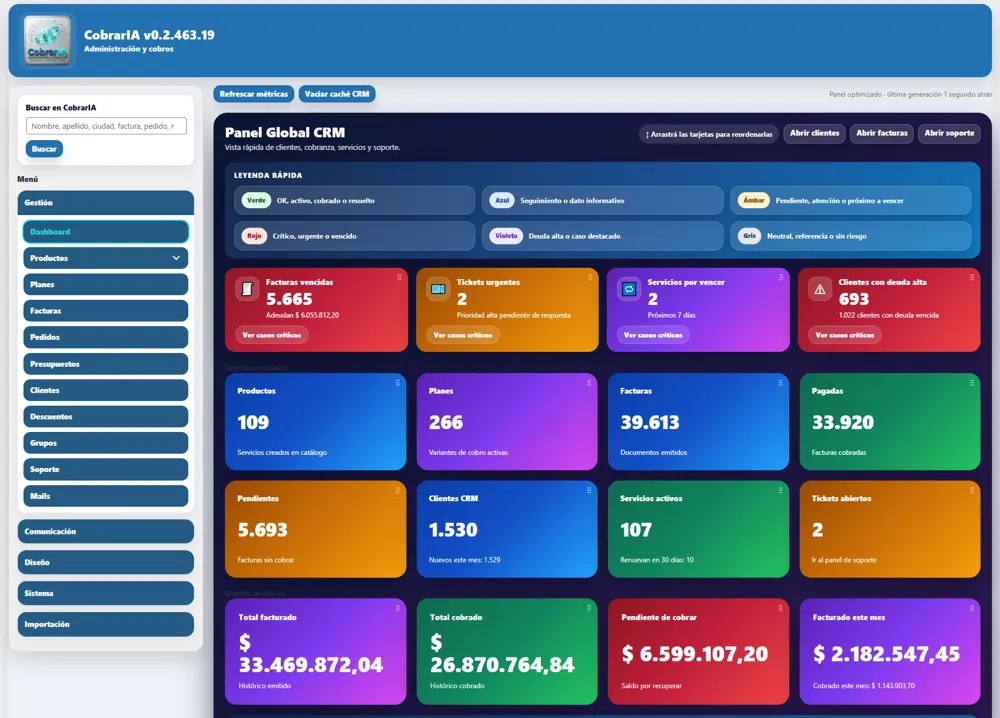Collapse the Gestión menu section
1000x718 pixels.
coord(105,203)
